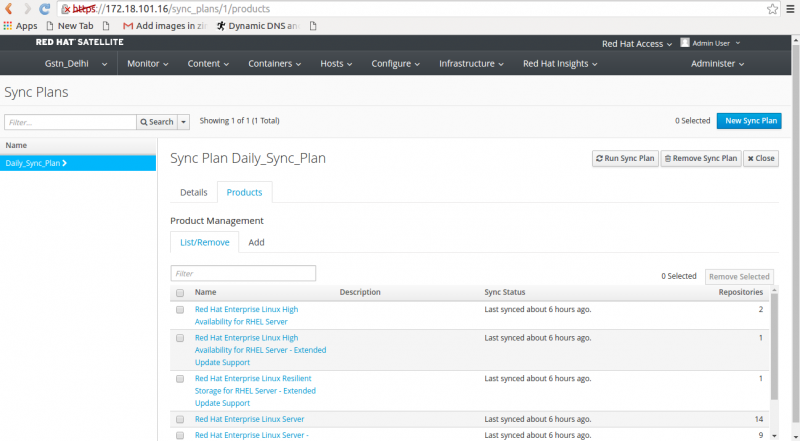Open the Hosts menu

[336, 63]
